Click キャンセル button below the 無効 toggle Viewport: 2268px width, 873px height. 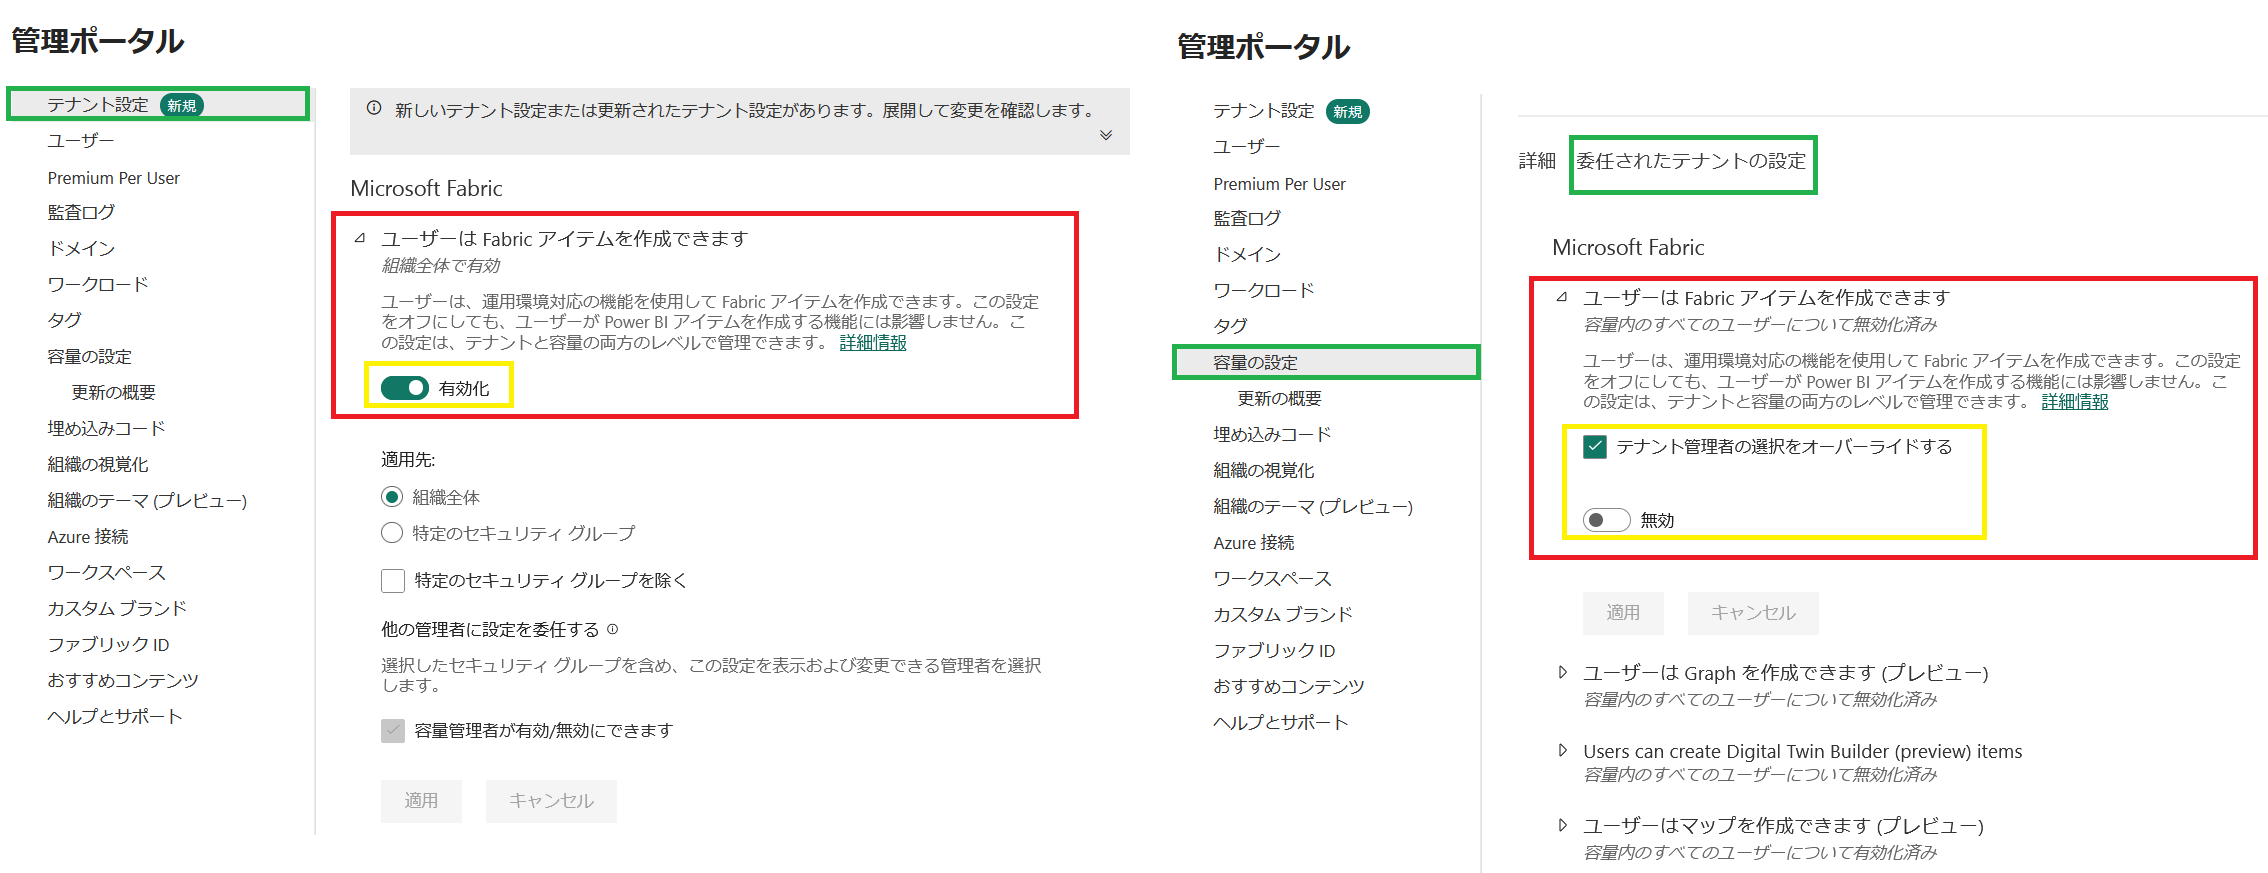point(1752,613)
